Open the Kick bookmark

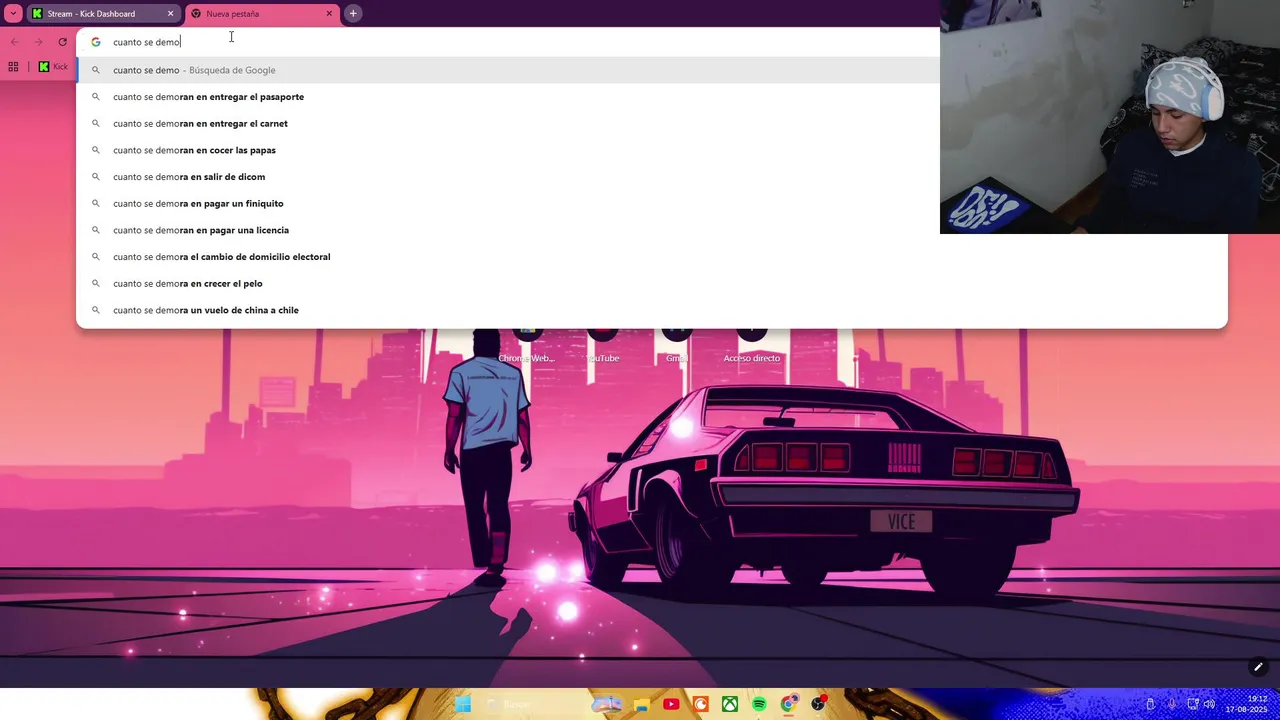click(53, 67)
